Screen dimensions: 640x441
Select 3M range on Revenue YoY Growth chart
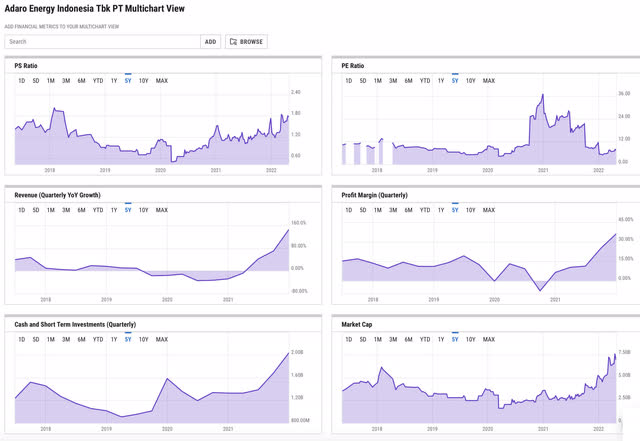point(66,210)
